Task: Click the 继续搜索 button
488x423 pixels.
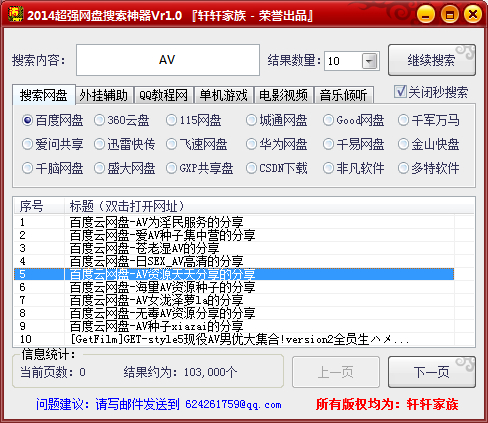Action: 432,60
